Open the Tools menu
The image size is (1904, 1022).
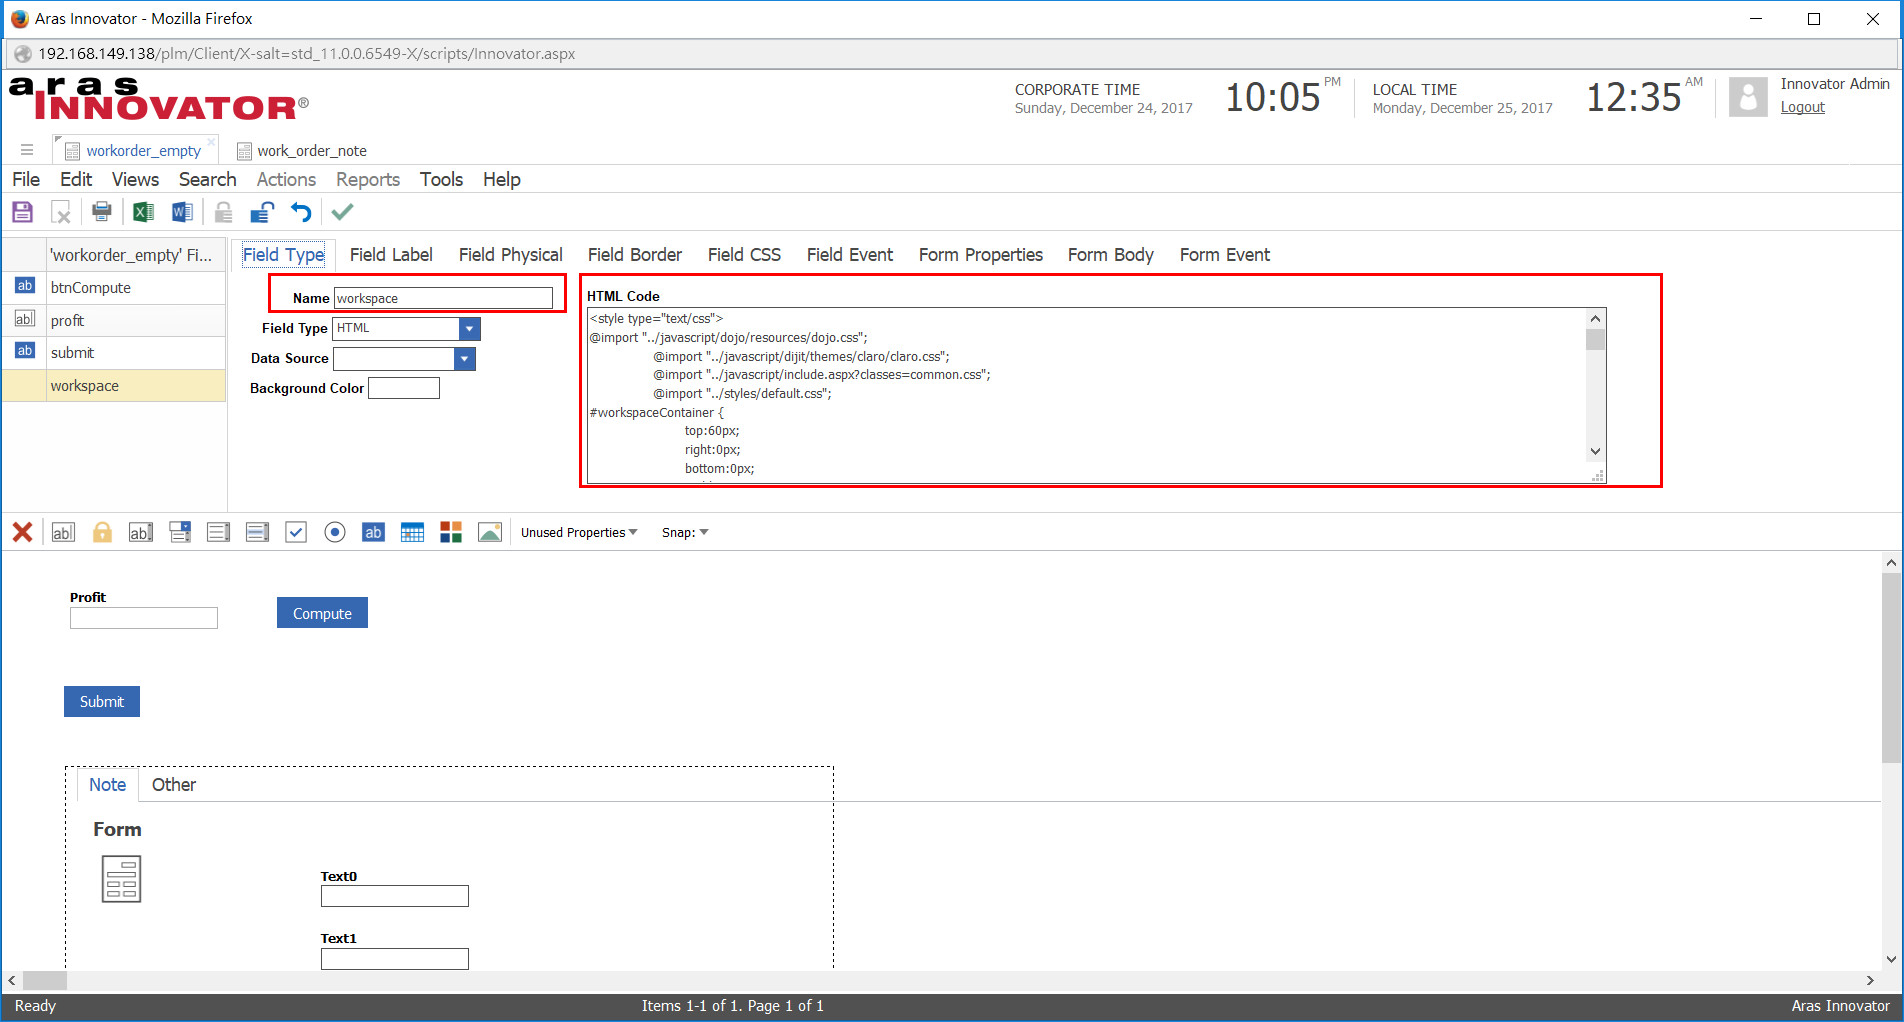tap(441, 179)
